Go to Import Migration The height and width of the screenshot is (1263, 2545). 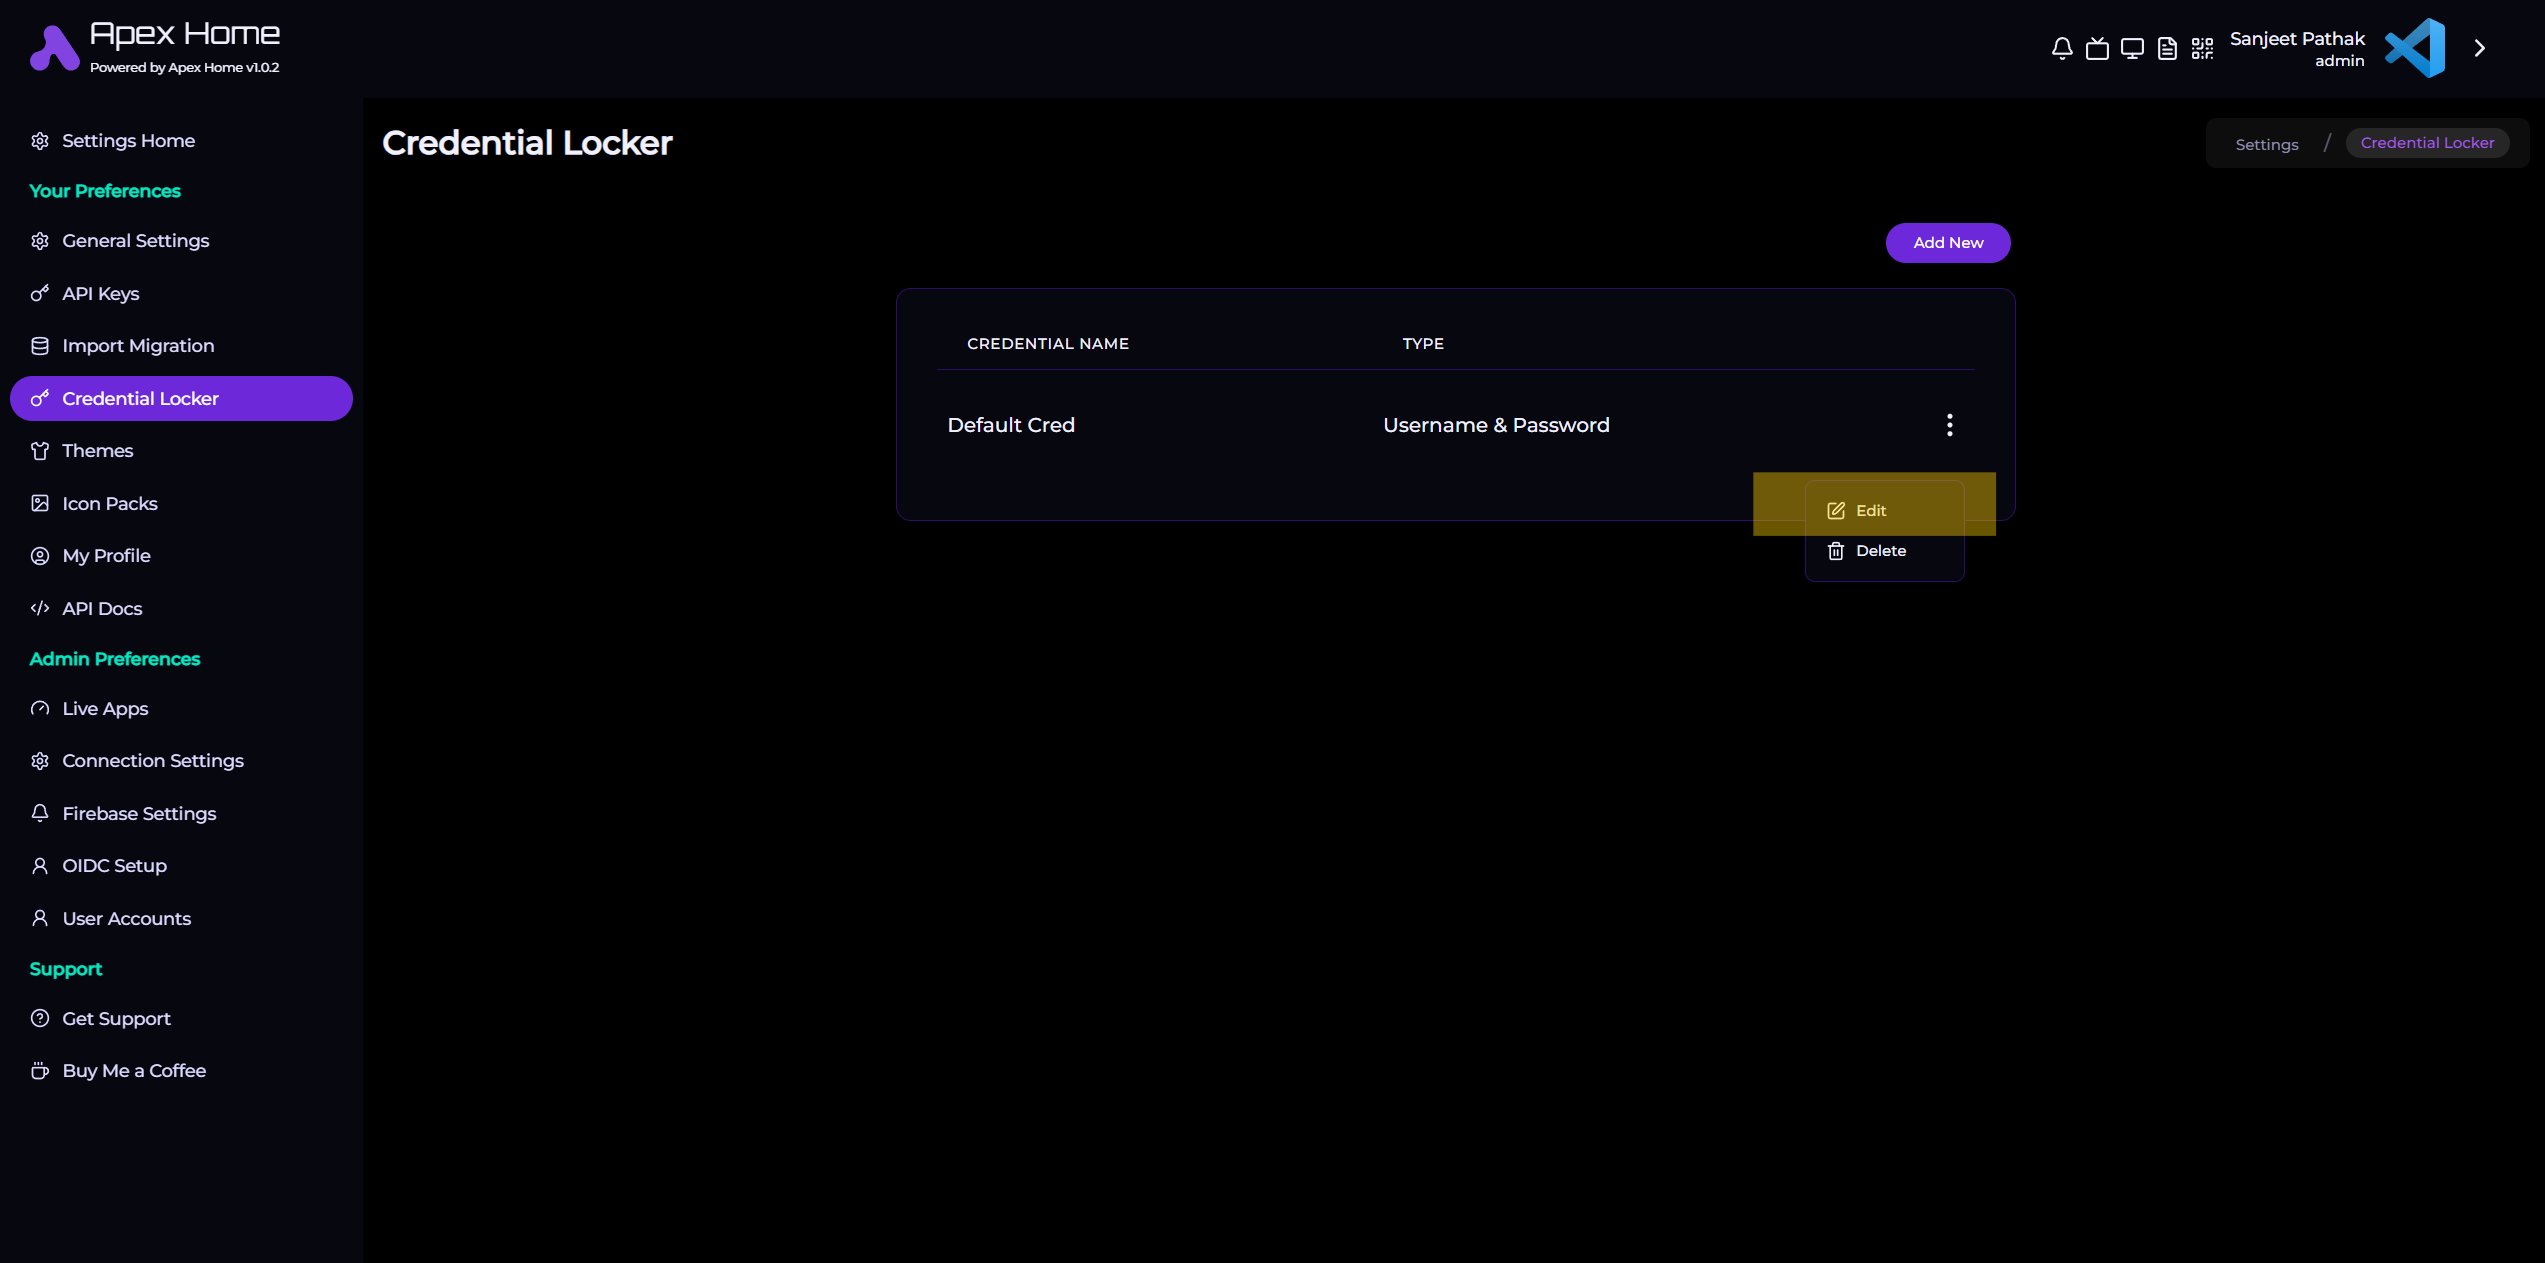138,346
